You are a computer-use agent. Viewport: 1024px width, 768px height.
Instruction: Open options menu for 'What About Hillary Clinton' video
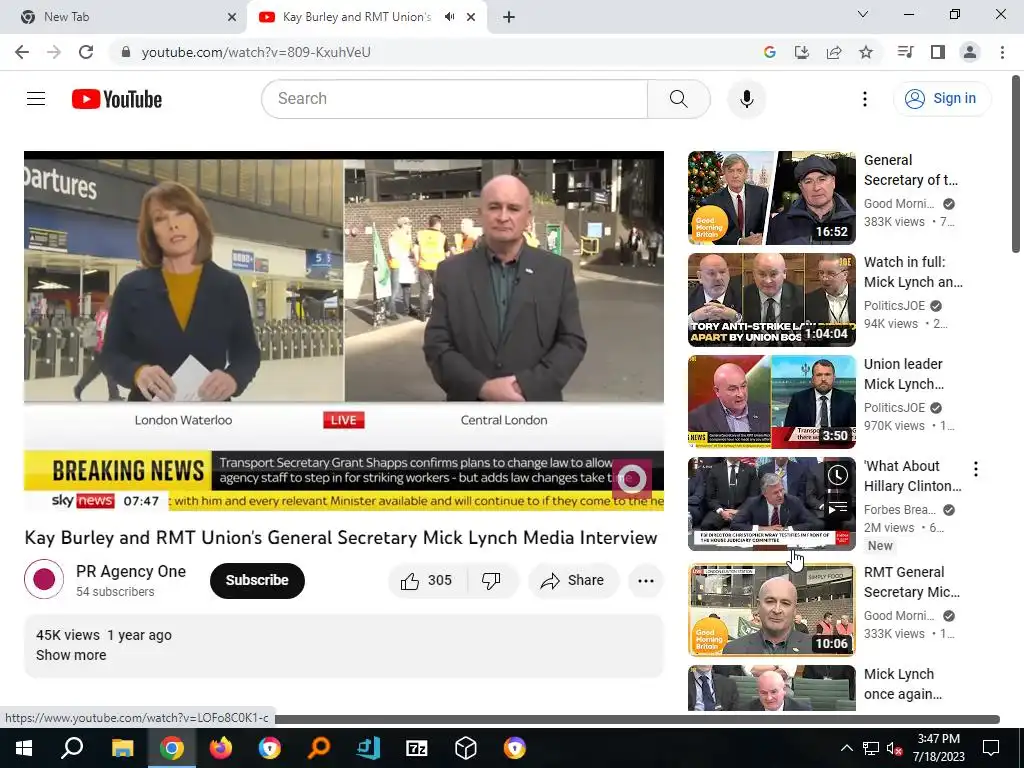click(x=975, y=468)
